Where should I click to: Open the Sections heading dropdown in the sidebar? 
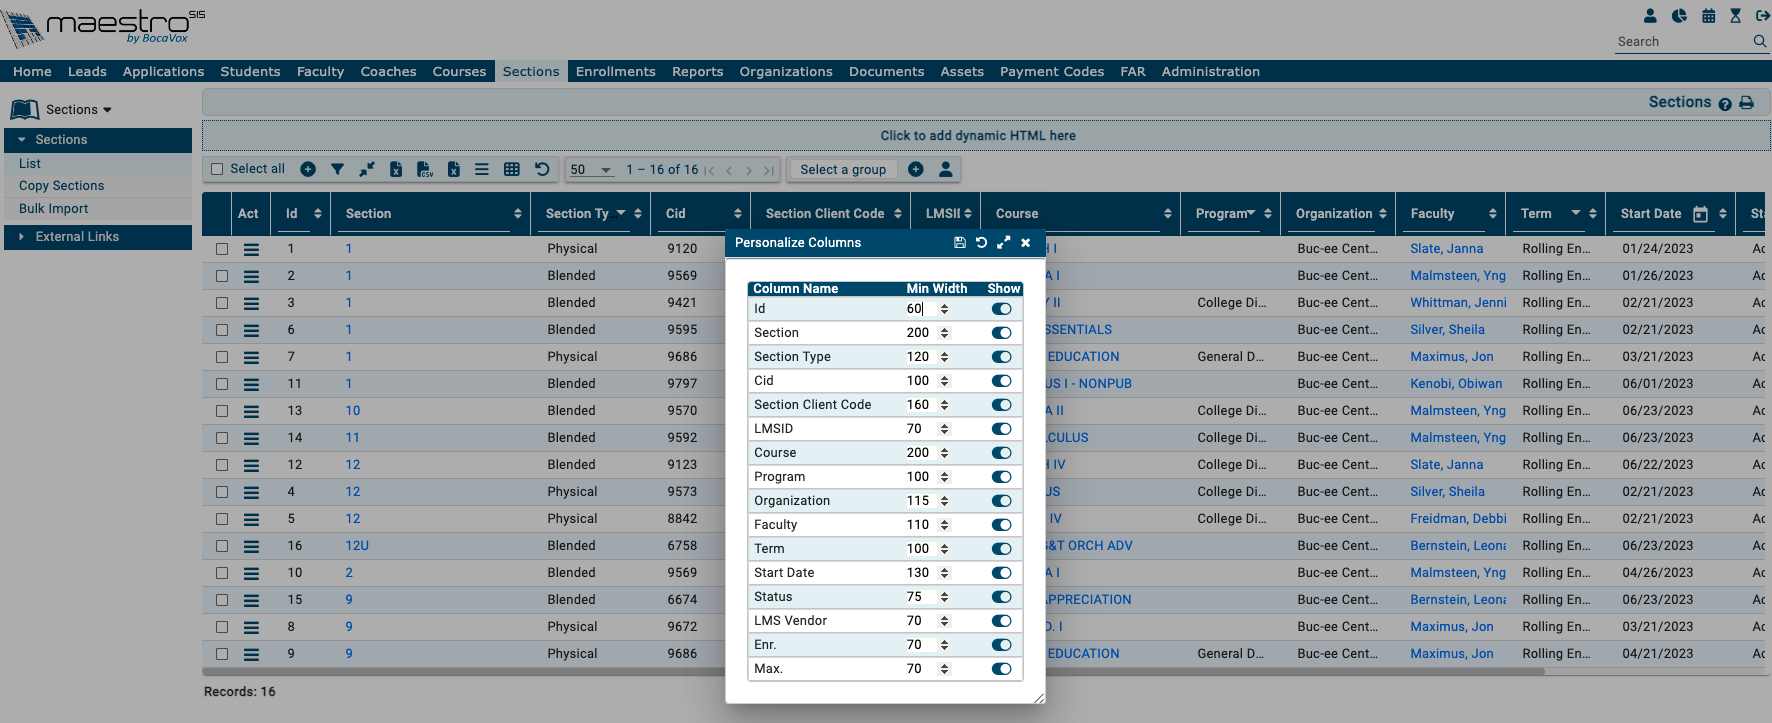point(78,110)
